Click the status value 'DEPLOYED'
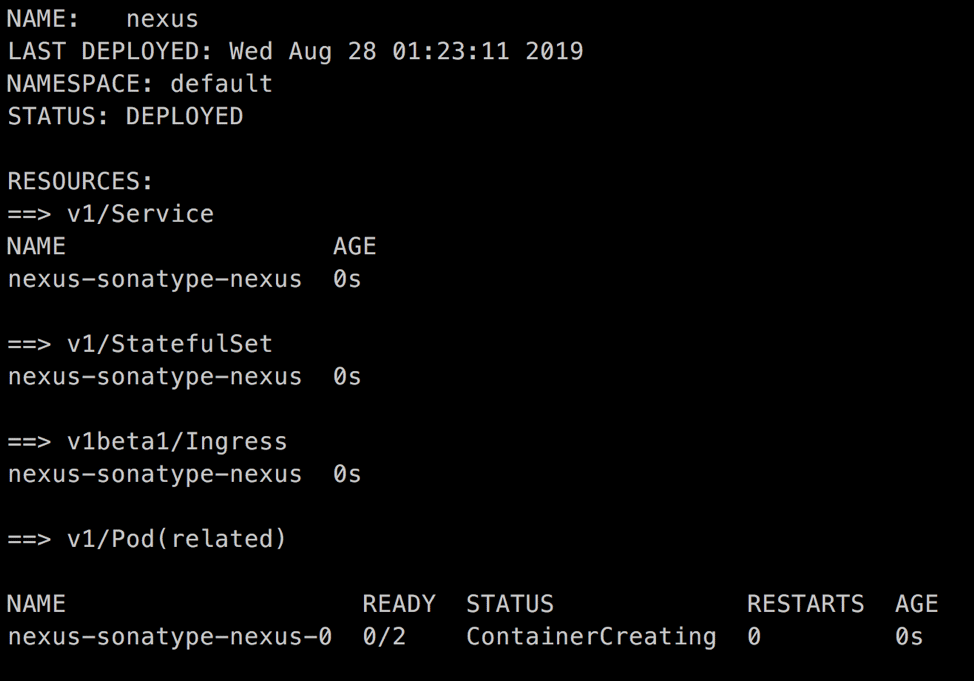Viewport: 974px width, 681px height. click(184, 116)
